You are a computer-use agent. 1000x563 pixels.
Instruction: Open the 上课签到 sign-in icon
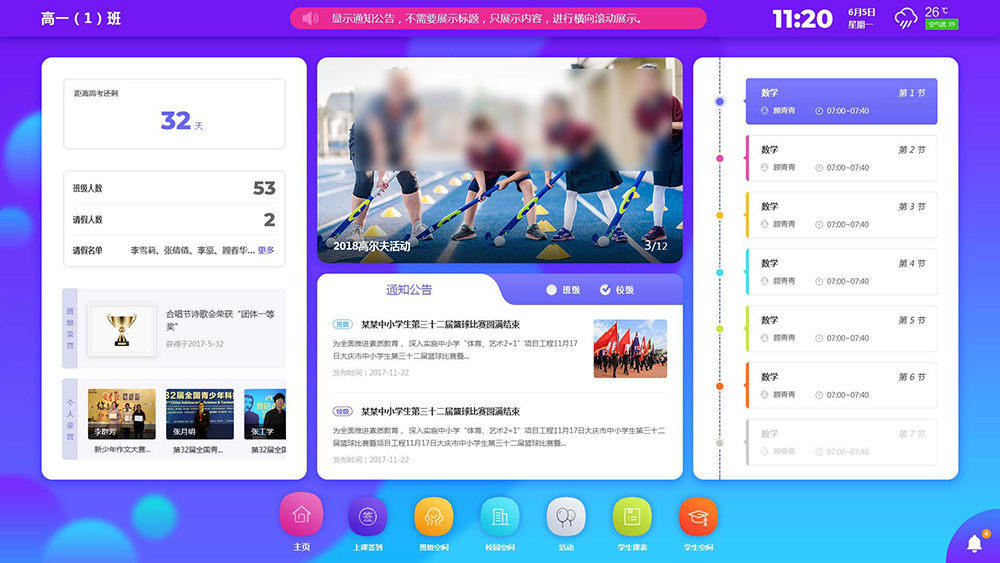click(x=367, y=516)
